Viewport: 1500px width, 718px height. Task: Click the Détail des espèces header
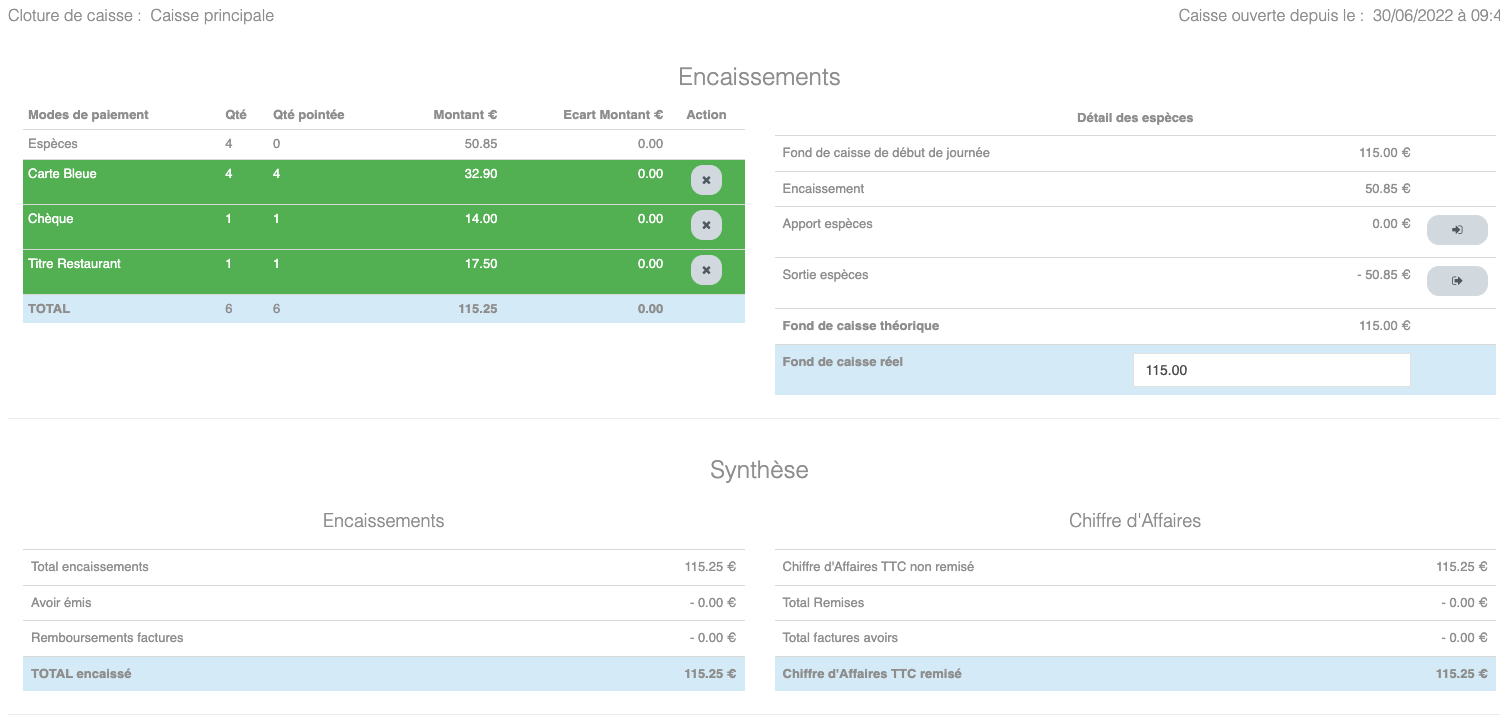coord(1135,118)
